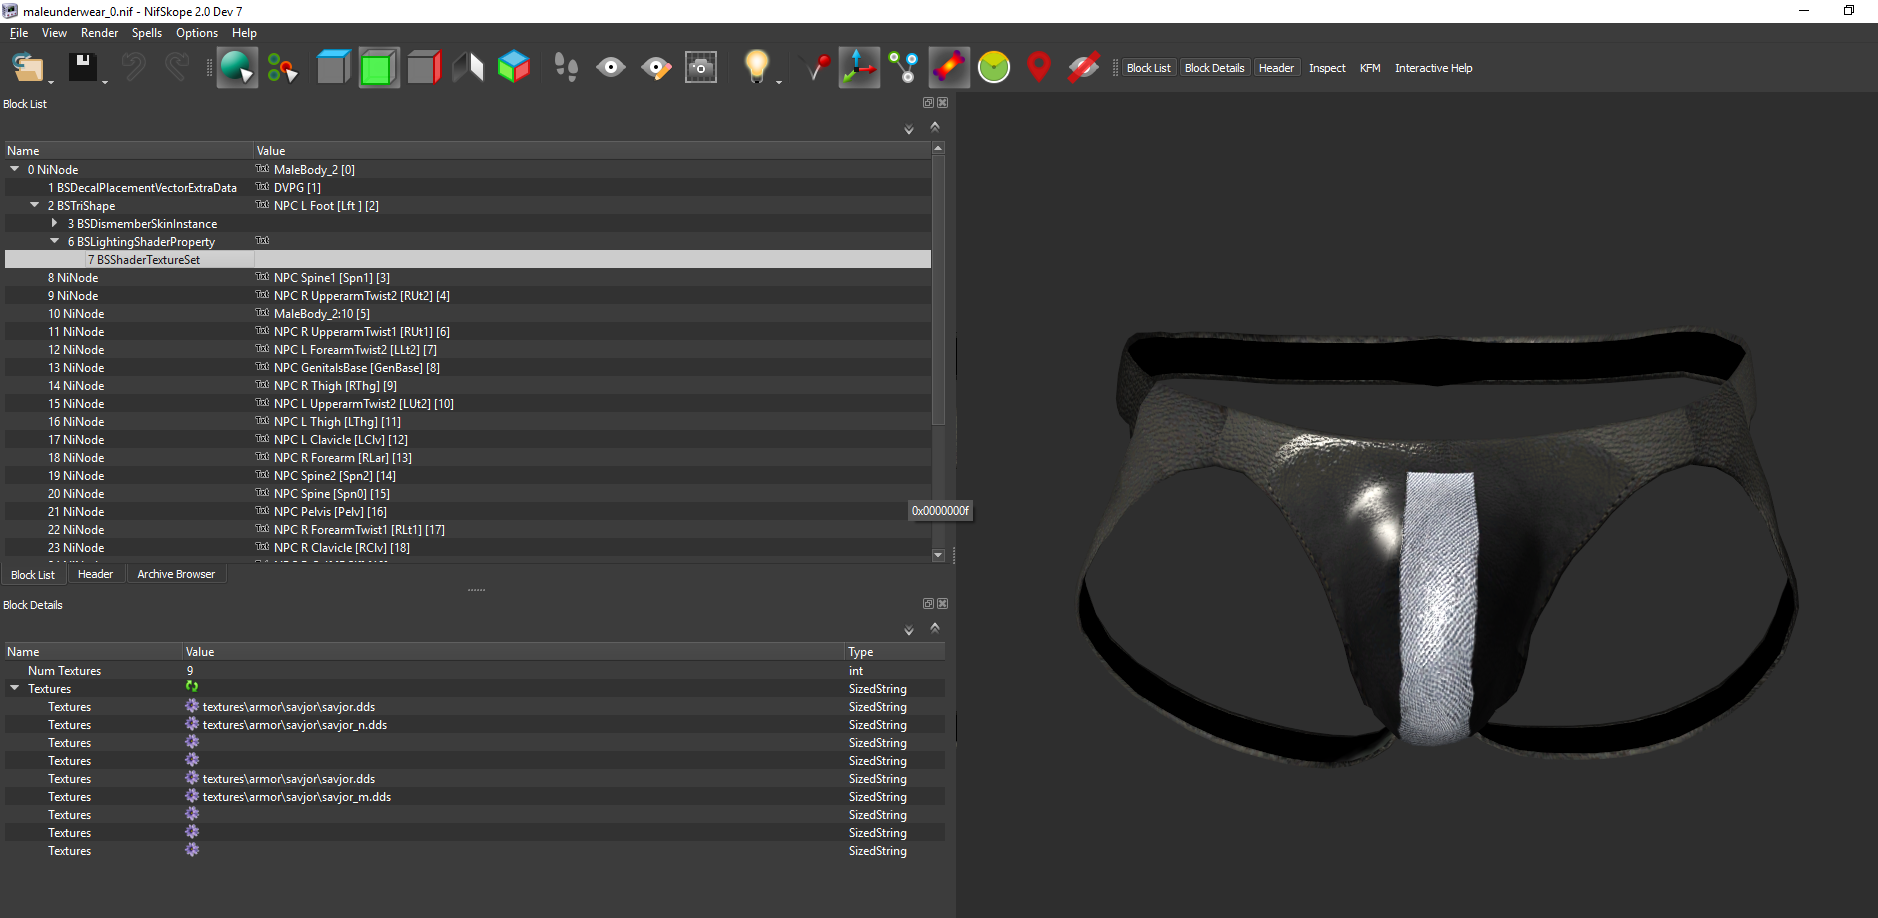Click the Save floppy disk icon
This screenshot has width=1878, height=918.
pyautogui.click(x=83, y=68)
